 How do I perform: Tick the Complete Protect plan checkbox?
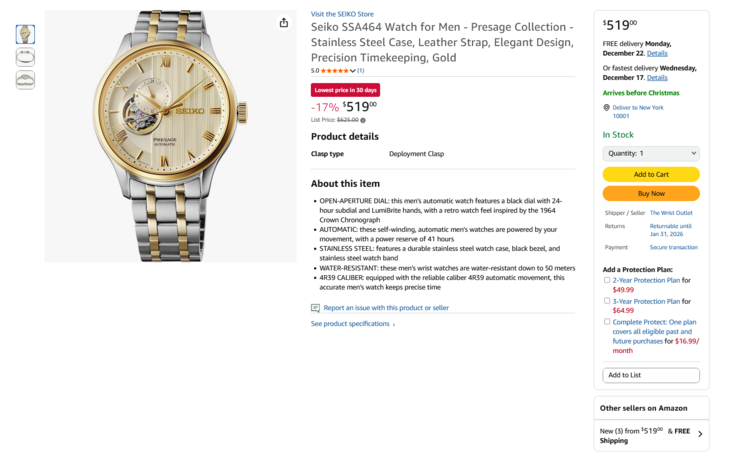click(606, 322)
